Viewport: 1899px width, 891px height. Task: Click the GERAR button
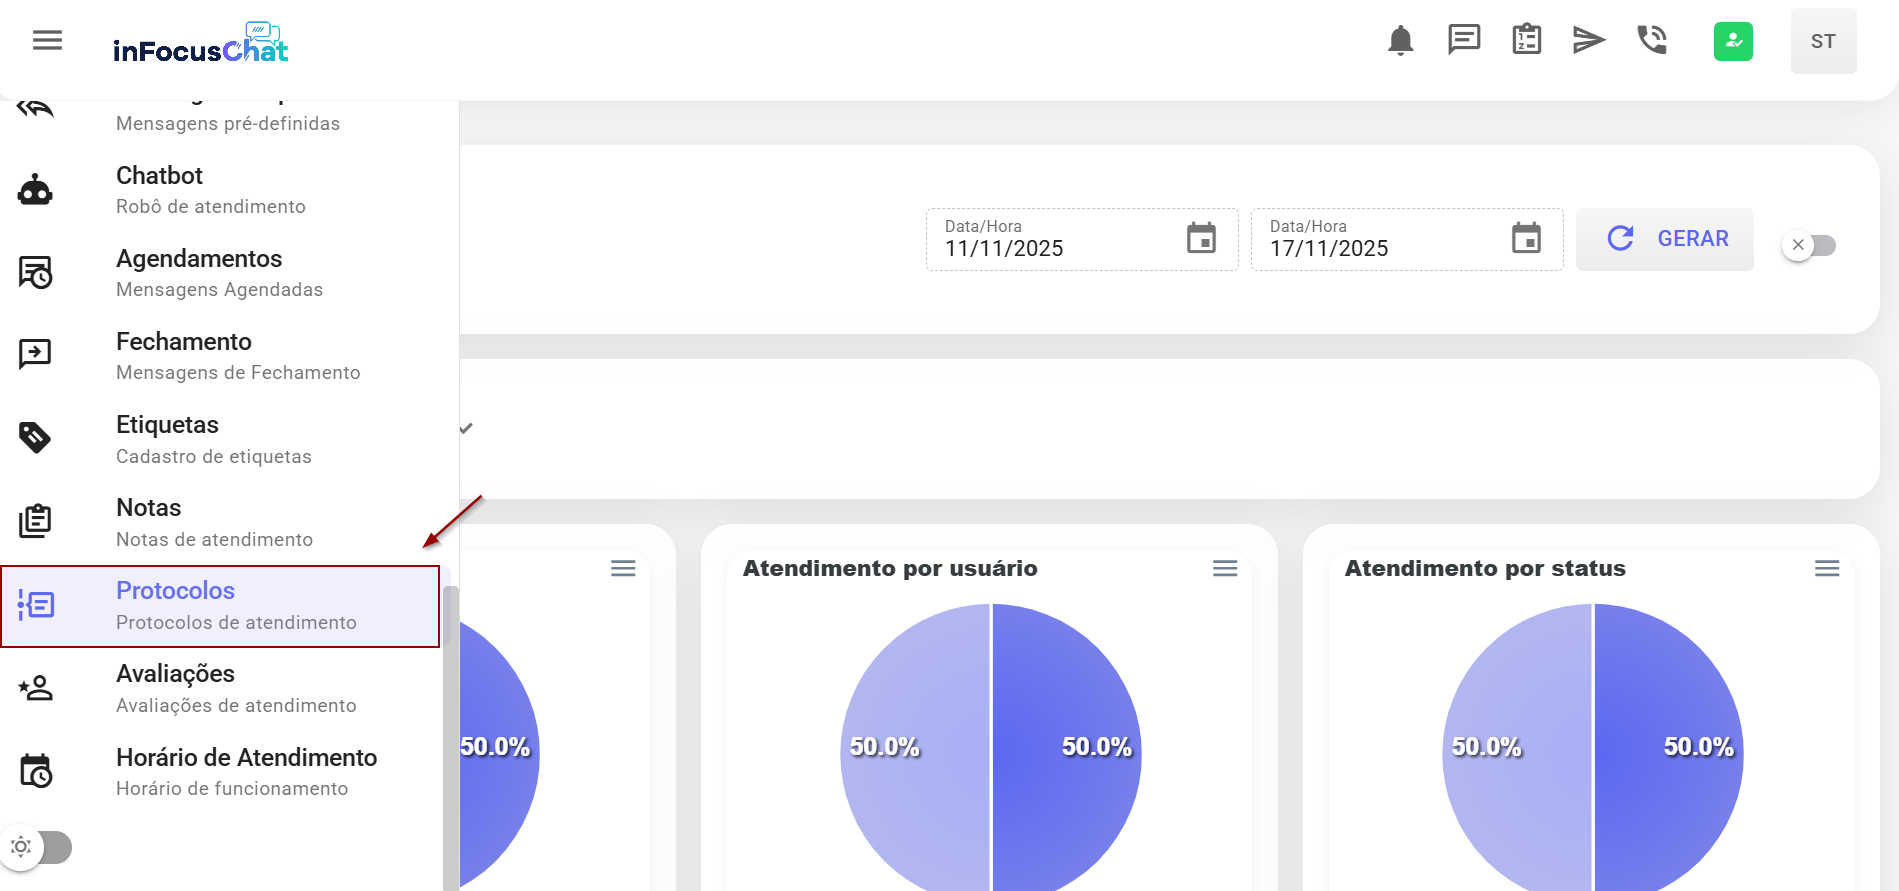[x=1664, y=239]
